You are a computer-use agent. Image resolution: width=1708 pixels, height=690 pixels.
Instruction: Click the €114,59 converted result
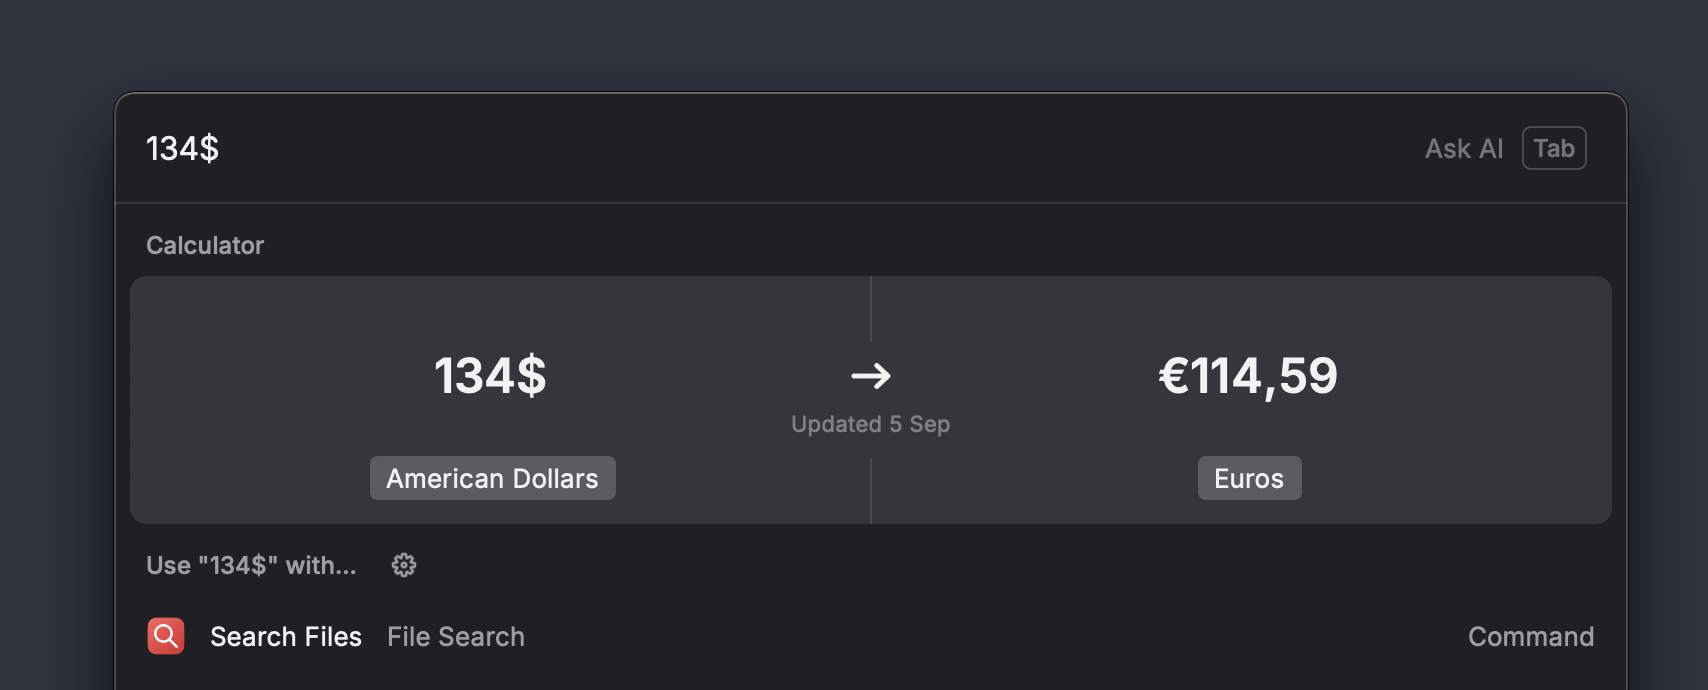click(1247, 376)
